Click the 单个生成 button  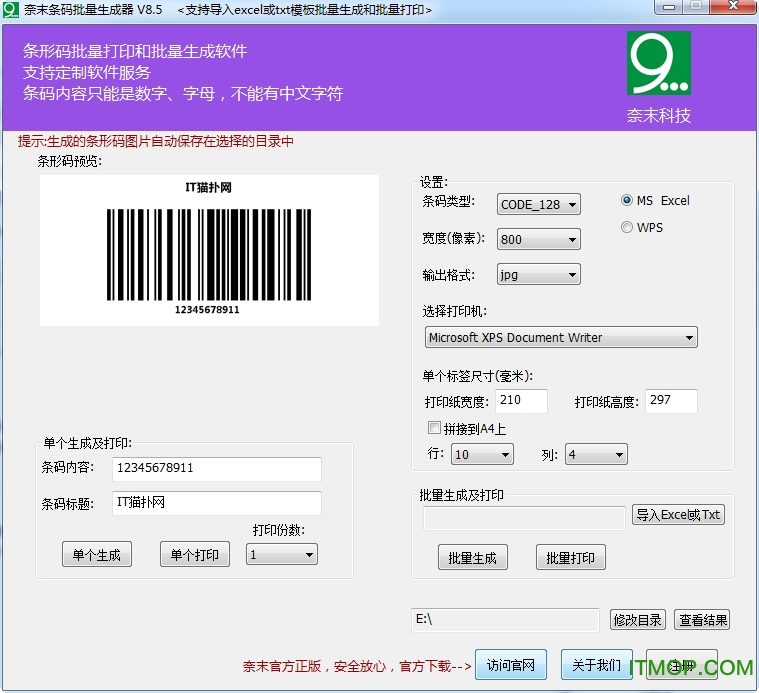pyautogui.click(x=97, y=555)
